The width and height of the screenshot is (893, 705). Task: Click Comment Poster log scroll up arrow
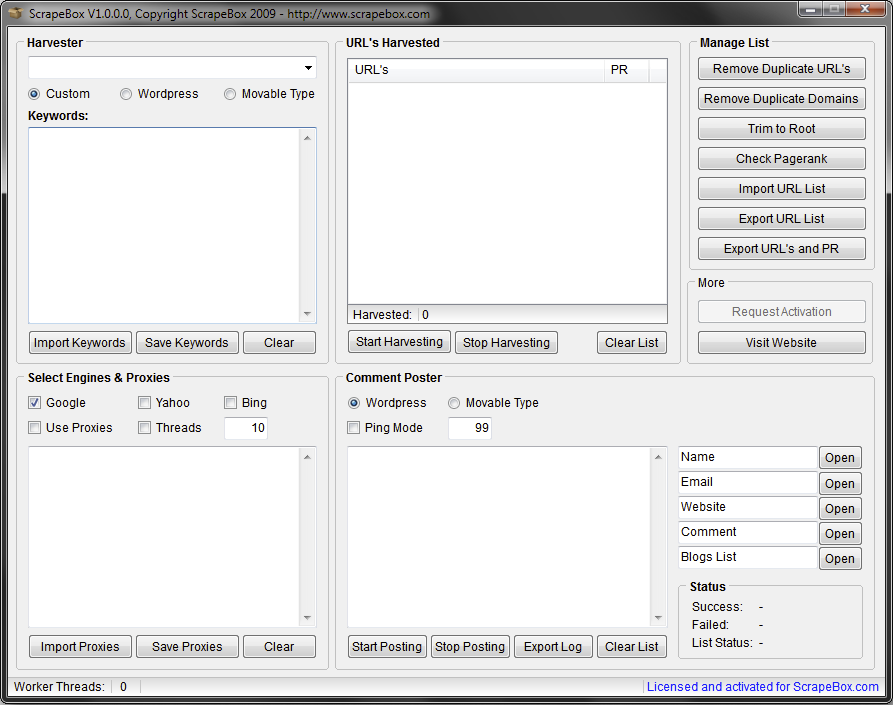click(658, 457)
